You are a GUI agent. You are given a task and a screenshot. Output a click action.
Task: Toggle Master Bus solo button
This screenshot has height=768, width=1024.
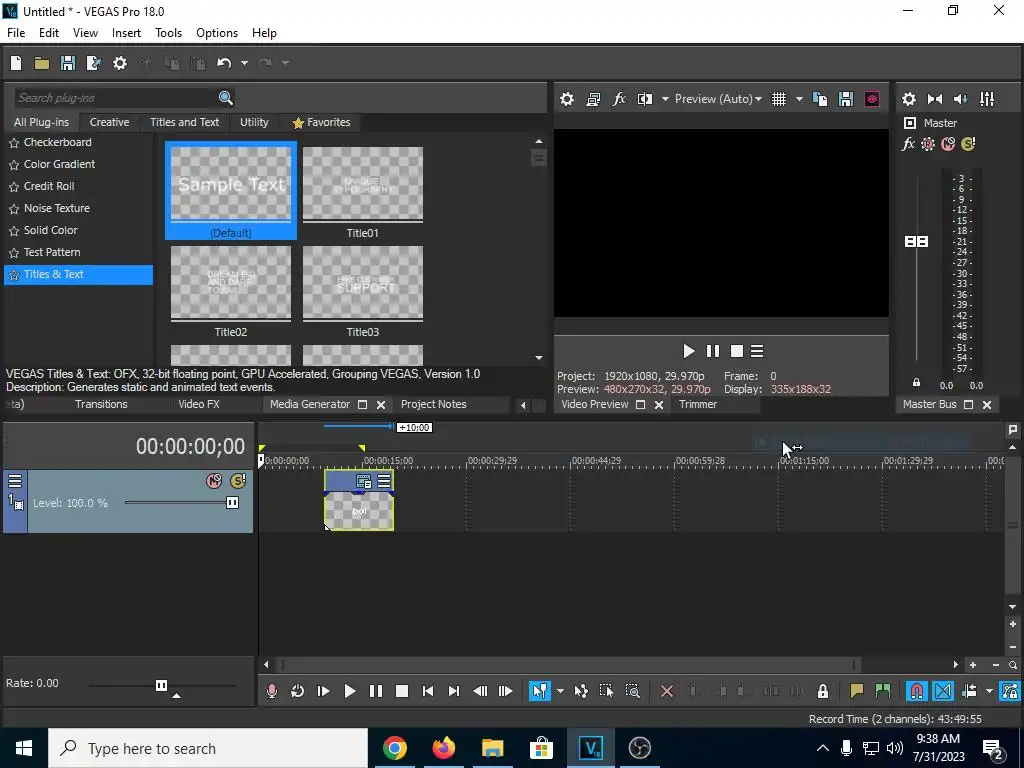(x=968, y=144)
